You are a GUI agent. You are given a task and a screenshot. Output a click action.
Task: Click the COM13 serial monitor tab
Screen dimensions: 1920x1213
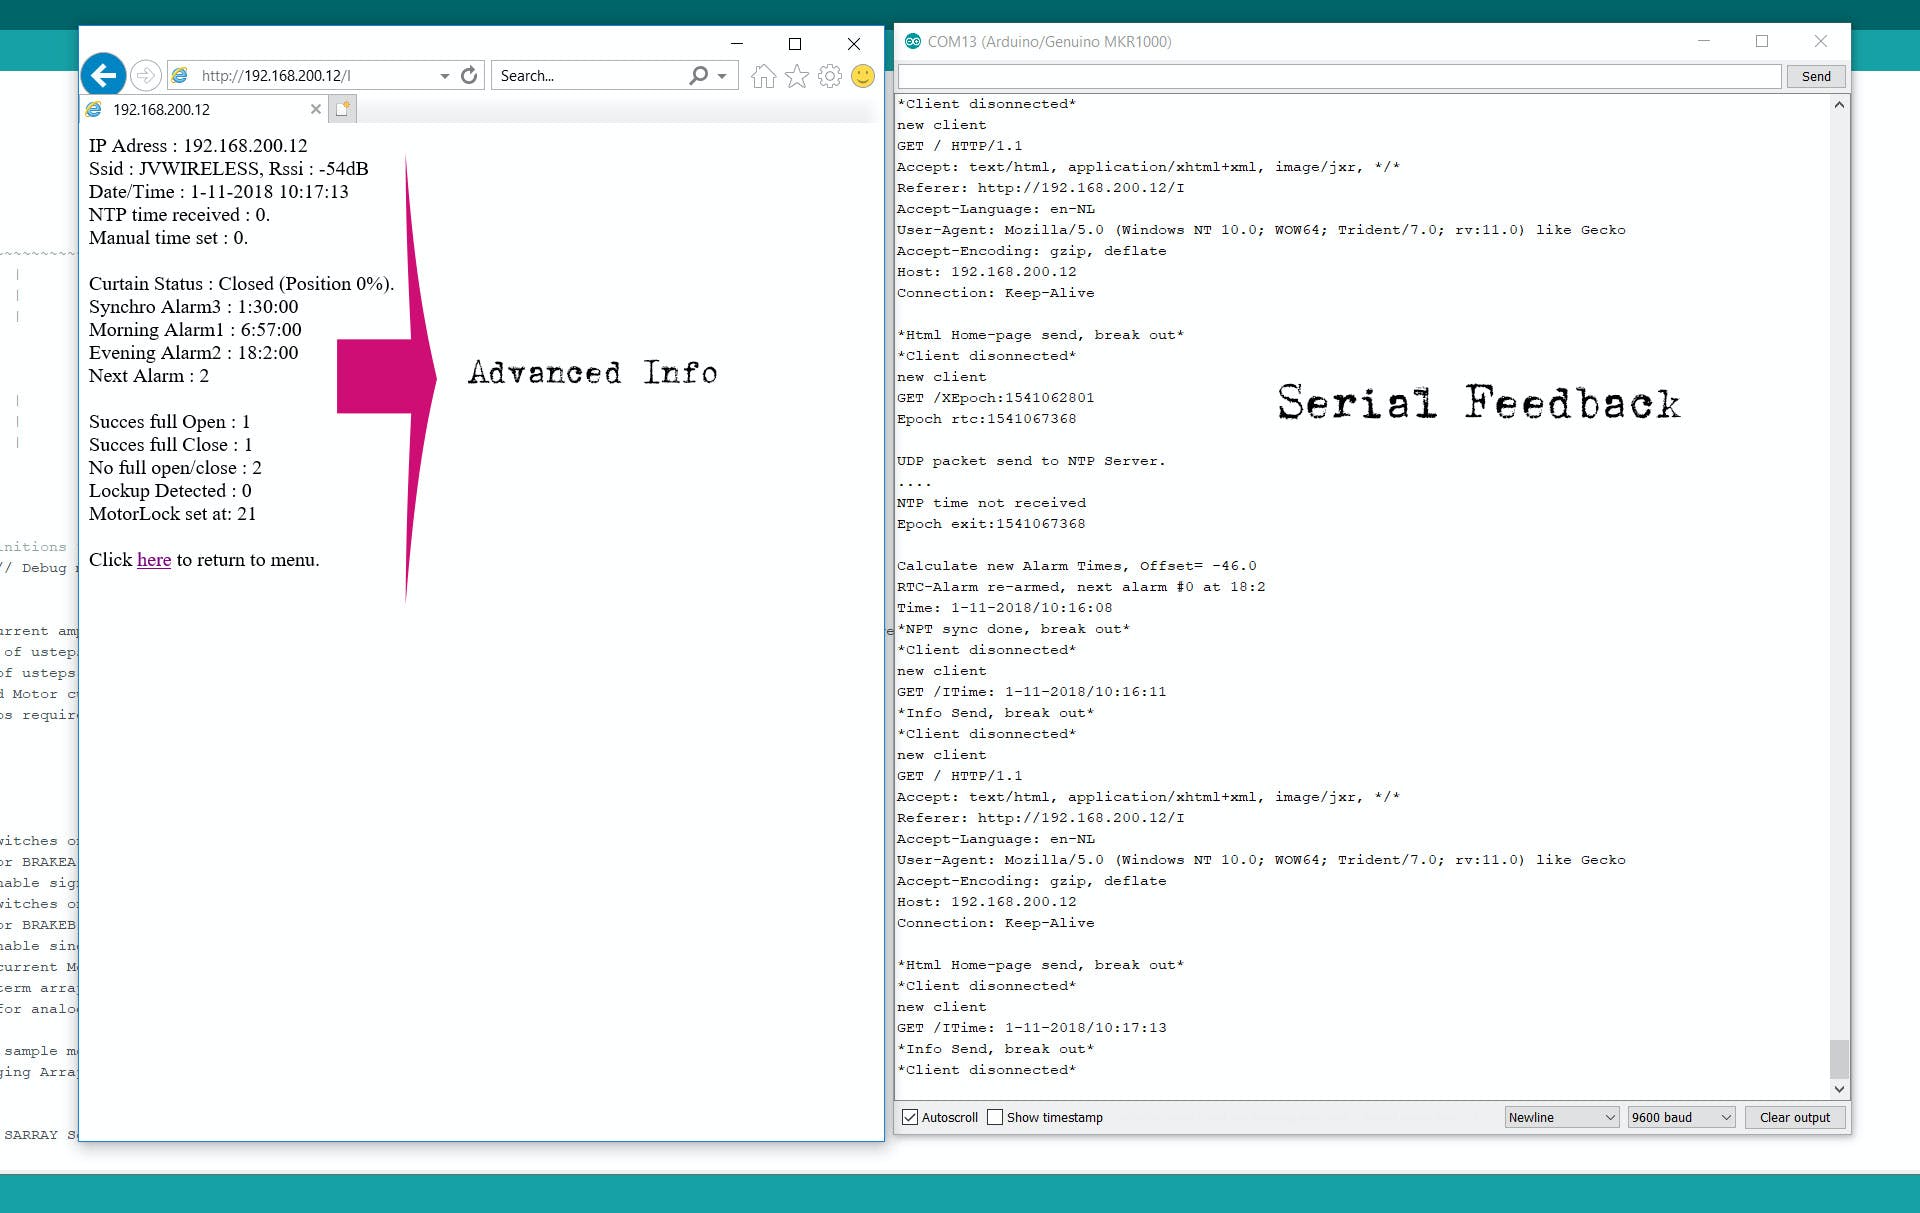pyautogui.click(x=1048, y=41)
